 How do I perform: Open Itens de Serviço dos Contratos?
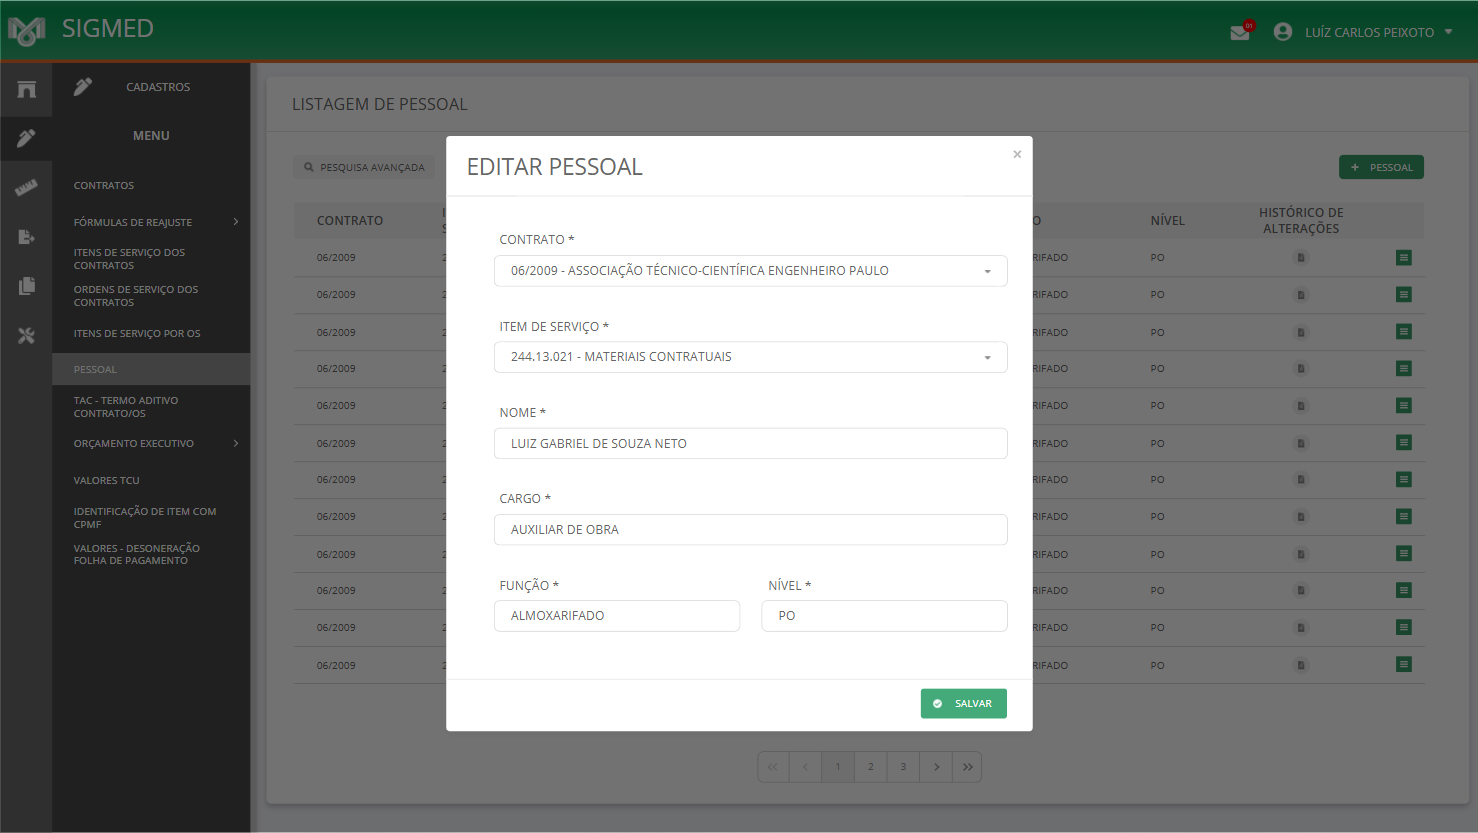click(129, 259)
